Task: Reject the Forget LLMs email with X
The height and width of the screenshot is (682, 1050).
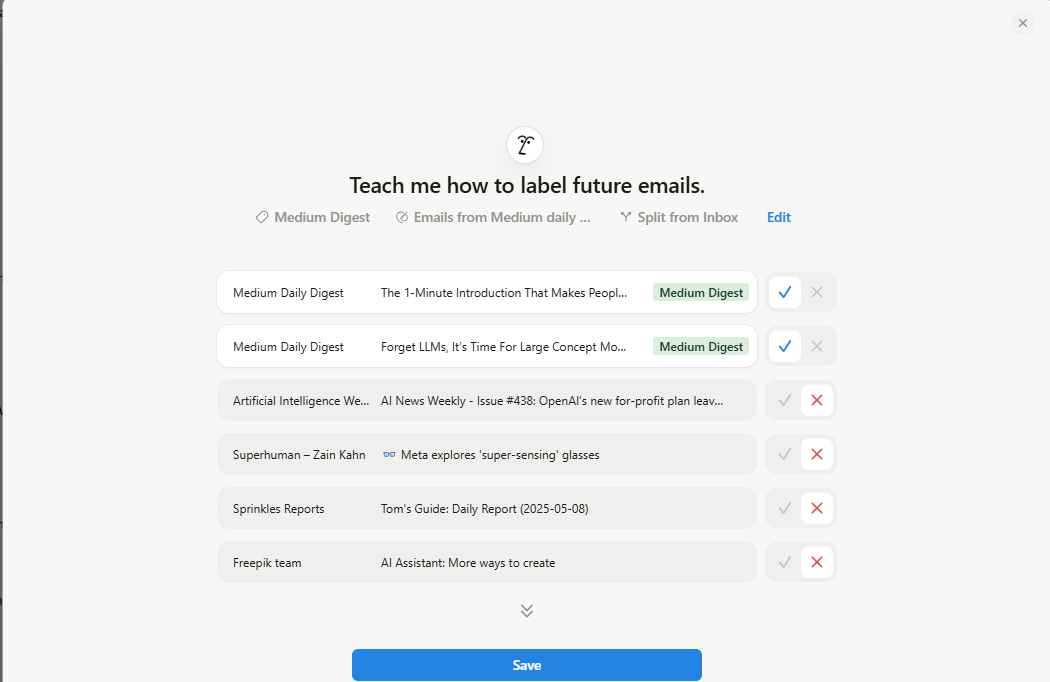Action: pyautogui.click(x=817, y=346)
